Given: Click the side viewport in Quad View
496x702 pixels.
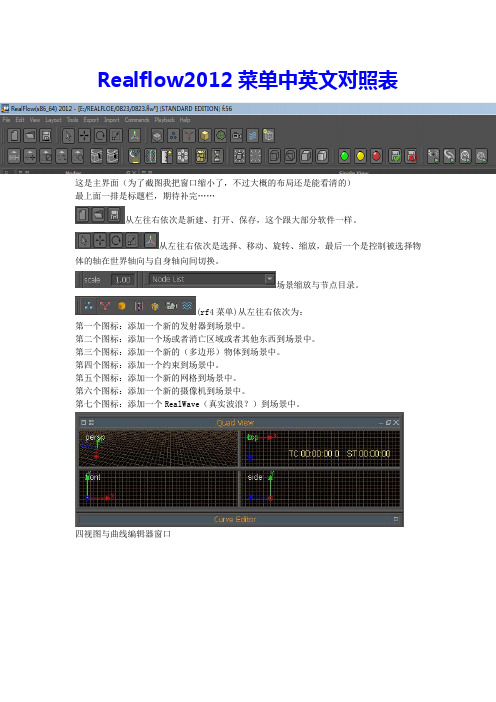Looking at the screenshot, I should [321, 488].
